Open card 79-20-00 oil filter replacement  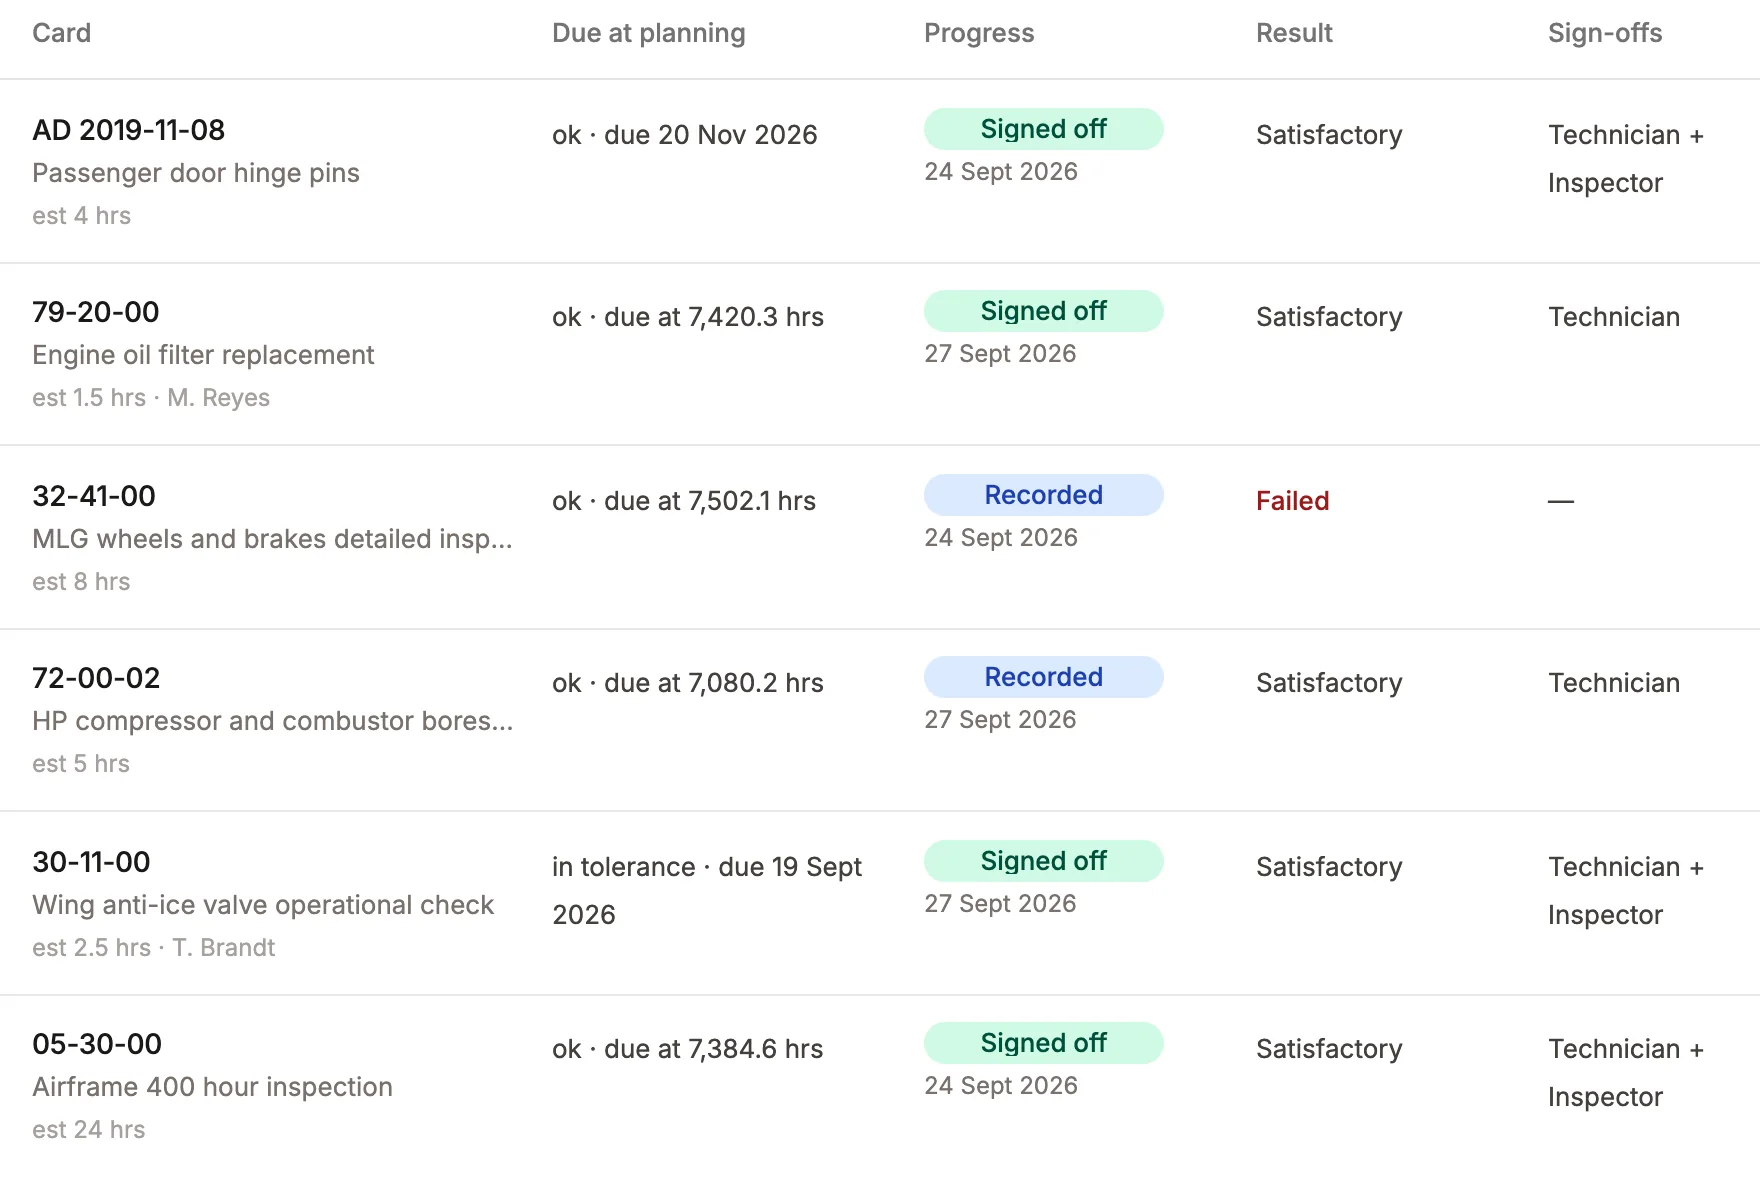pos(95,312)
